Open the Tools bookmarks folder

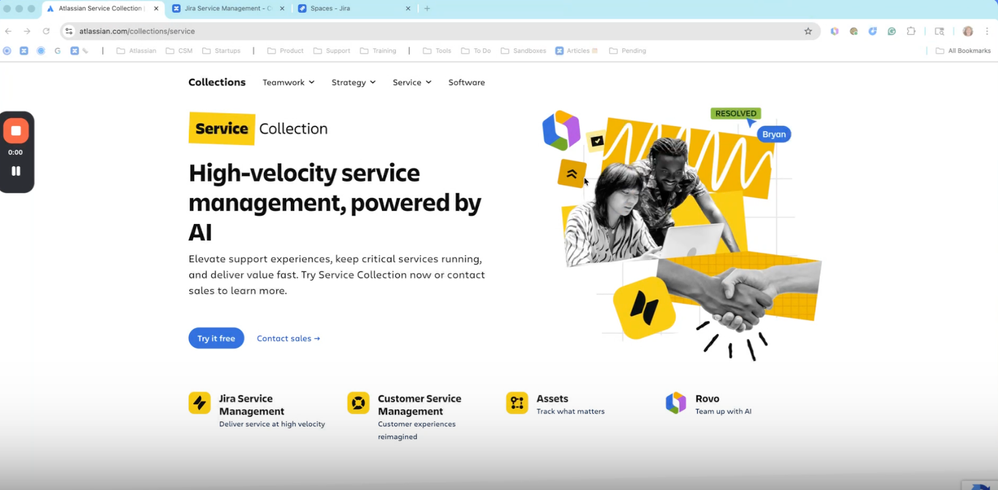tap(437, 51)
